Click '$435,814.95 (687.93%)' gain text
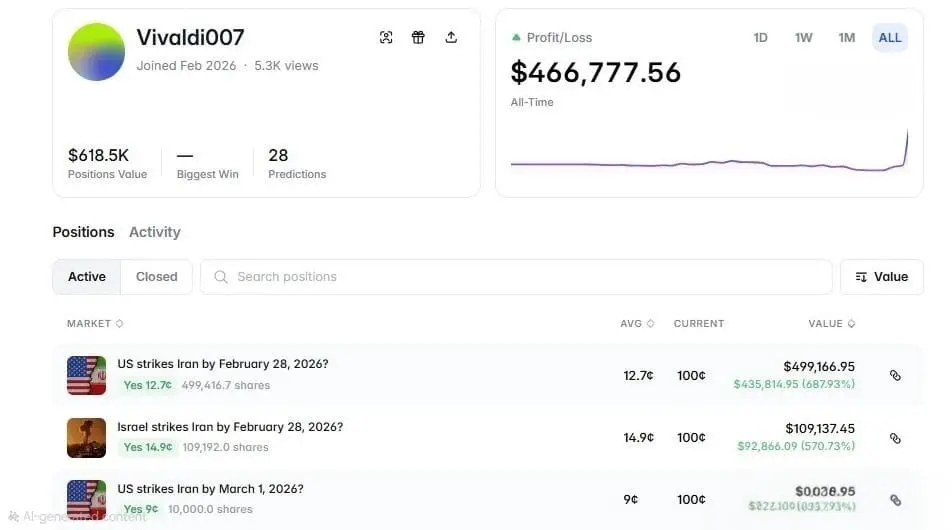The height and width of the screenshot is (530, 952). pyautogui.click(x=794, y=384)
